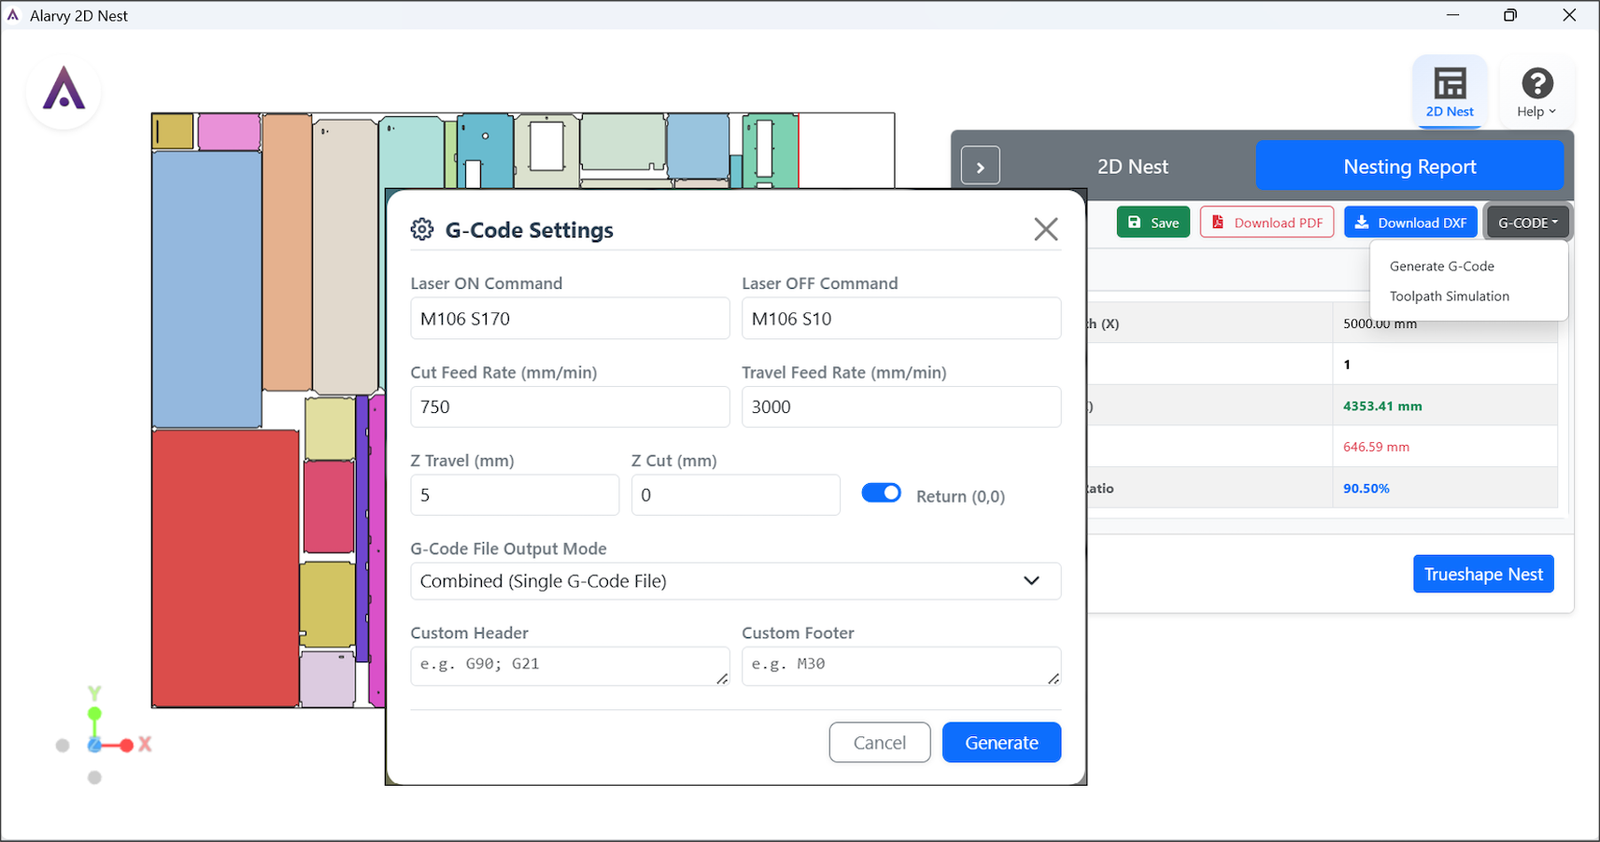
Task: Collapse the side panel with the arrow button
Action: [x=980, y=167]
